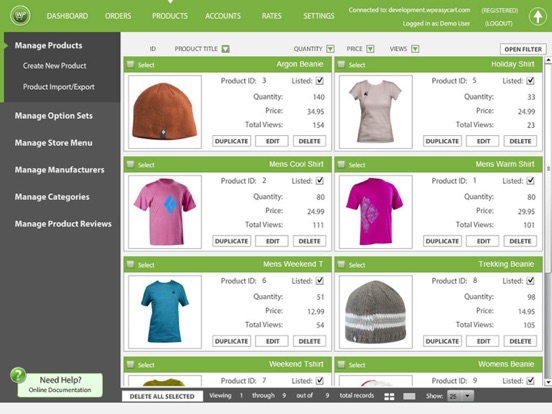Click the Logout link
The height and width of the screenshot is (414, 552).
tap(498, 24)
